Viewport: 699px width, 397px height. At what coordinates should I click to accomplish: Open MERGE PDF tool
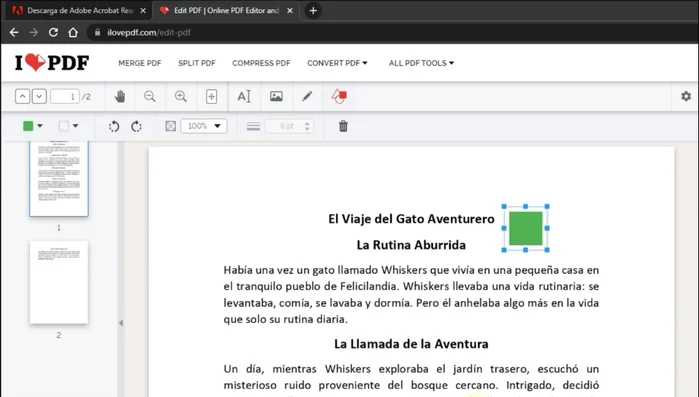[140, 63]
